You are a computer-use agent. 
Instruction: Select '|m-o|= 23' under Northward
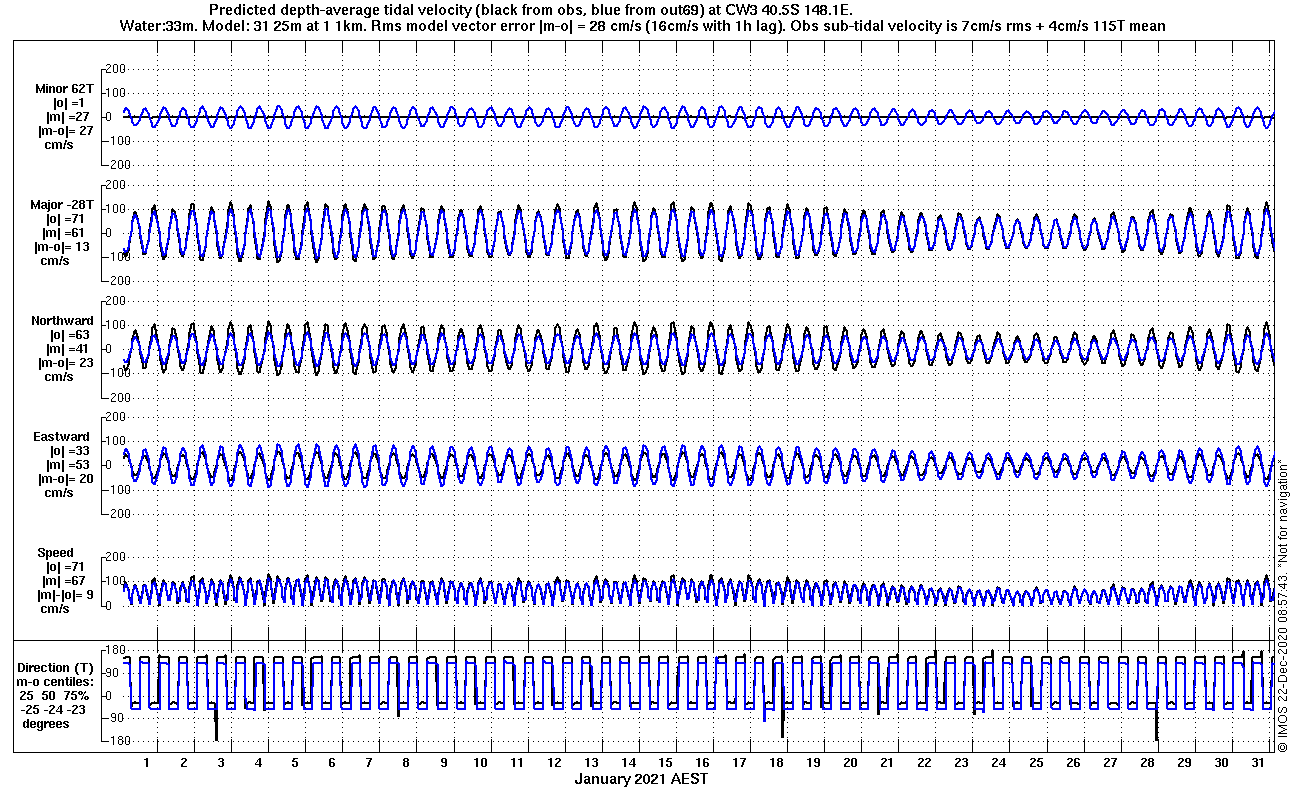(65, 363)
